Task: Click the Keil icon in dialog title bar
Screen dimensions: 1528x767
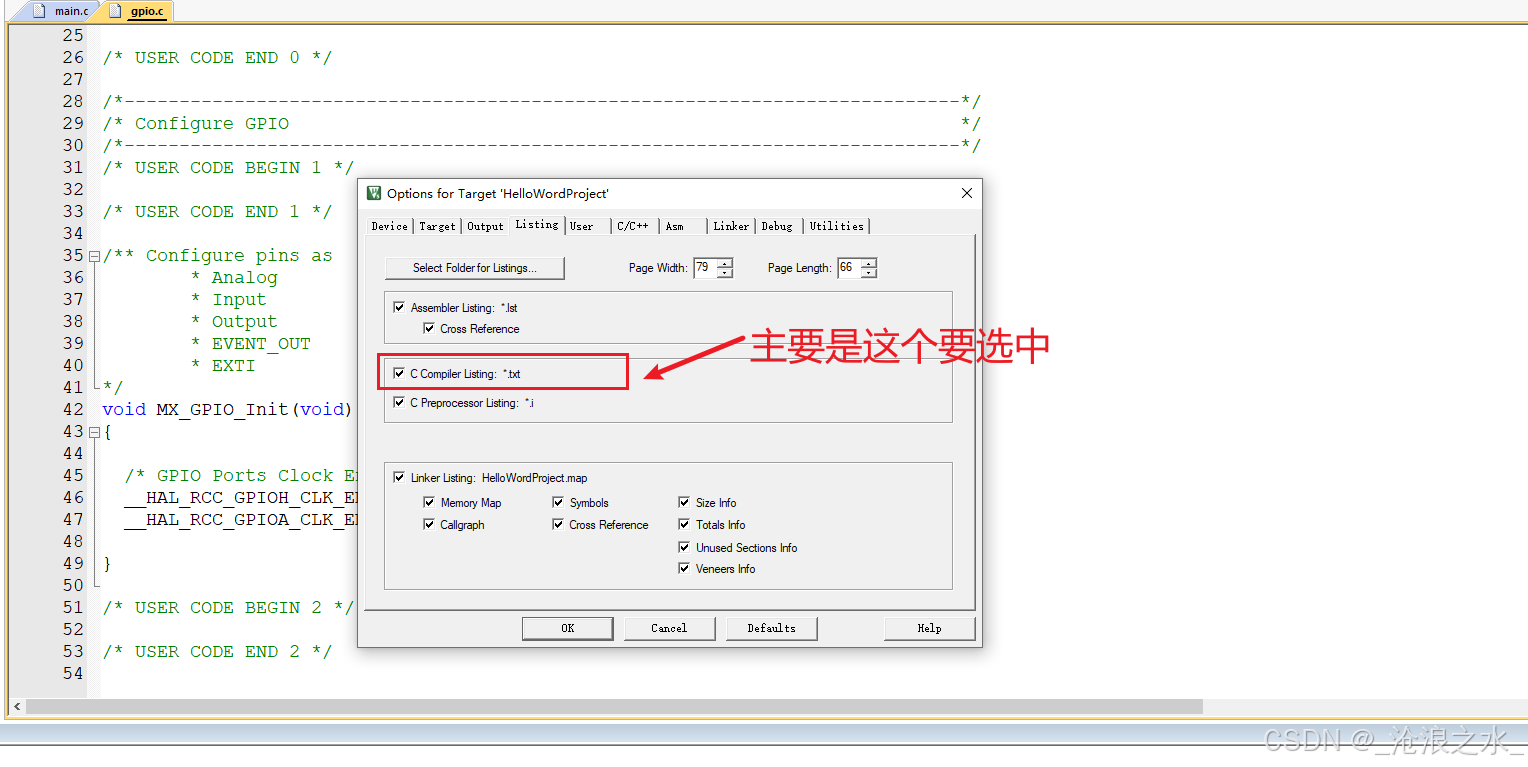Action: coord(374,193)
